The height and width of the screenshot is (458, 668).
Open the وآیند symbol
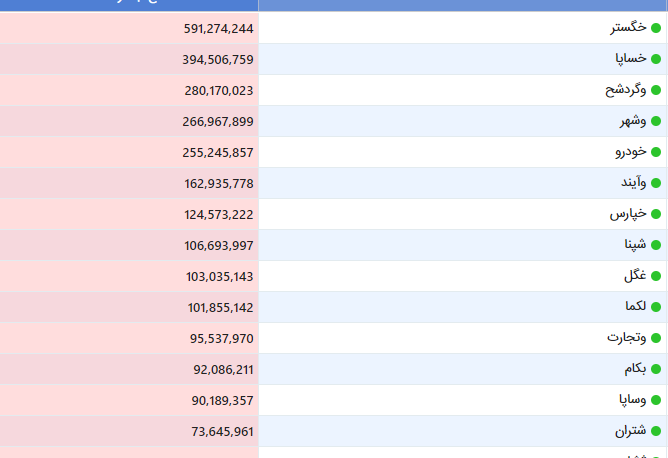click(634, 183)
